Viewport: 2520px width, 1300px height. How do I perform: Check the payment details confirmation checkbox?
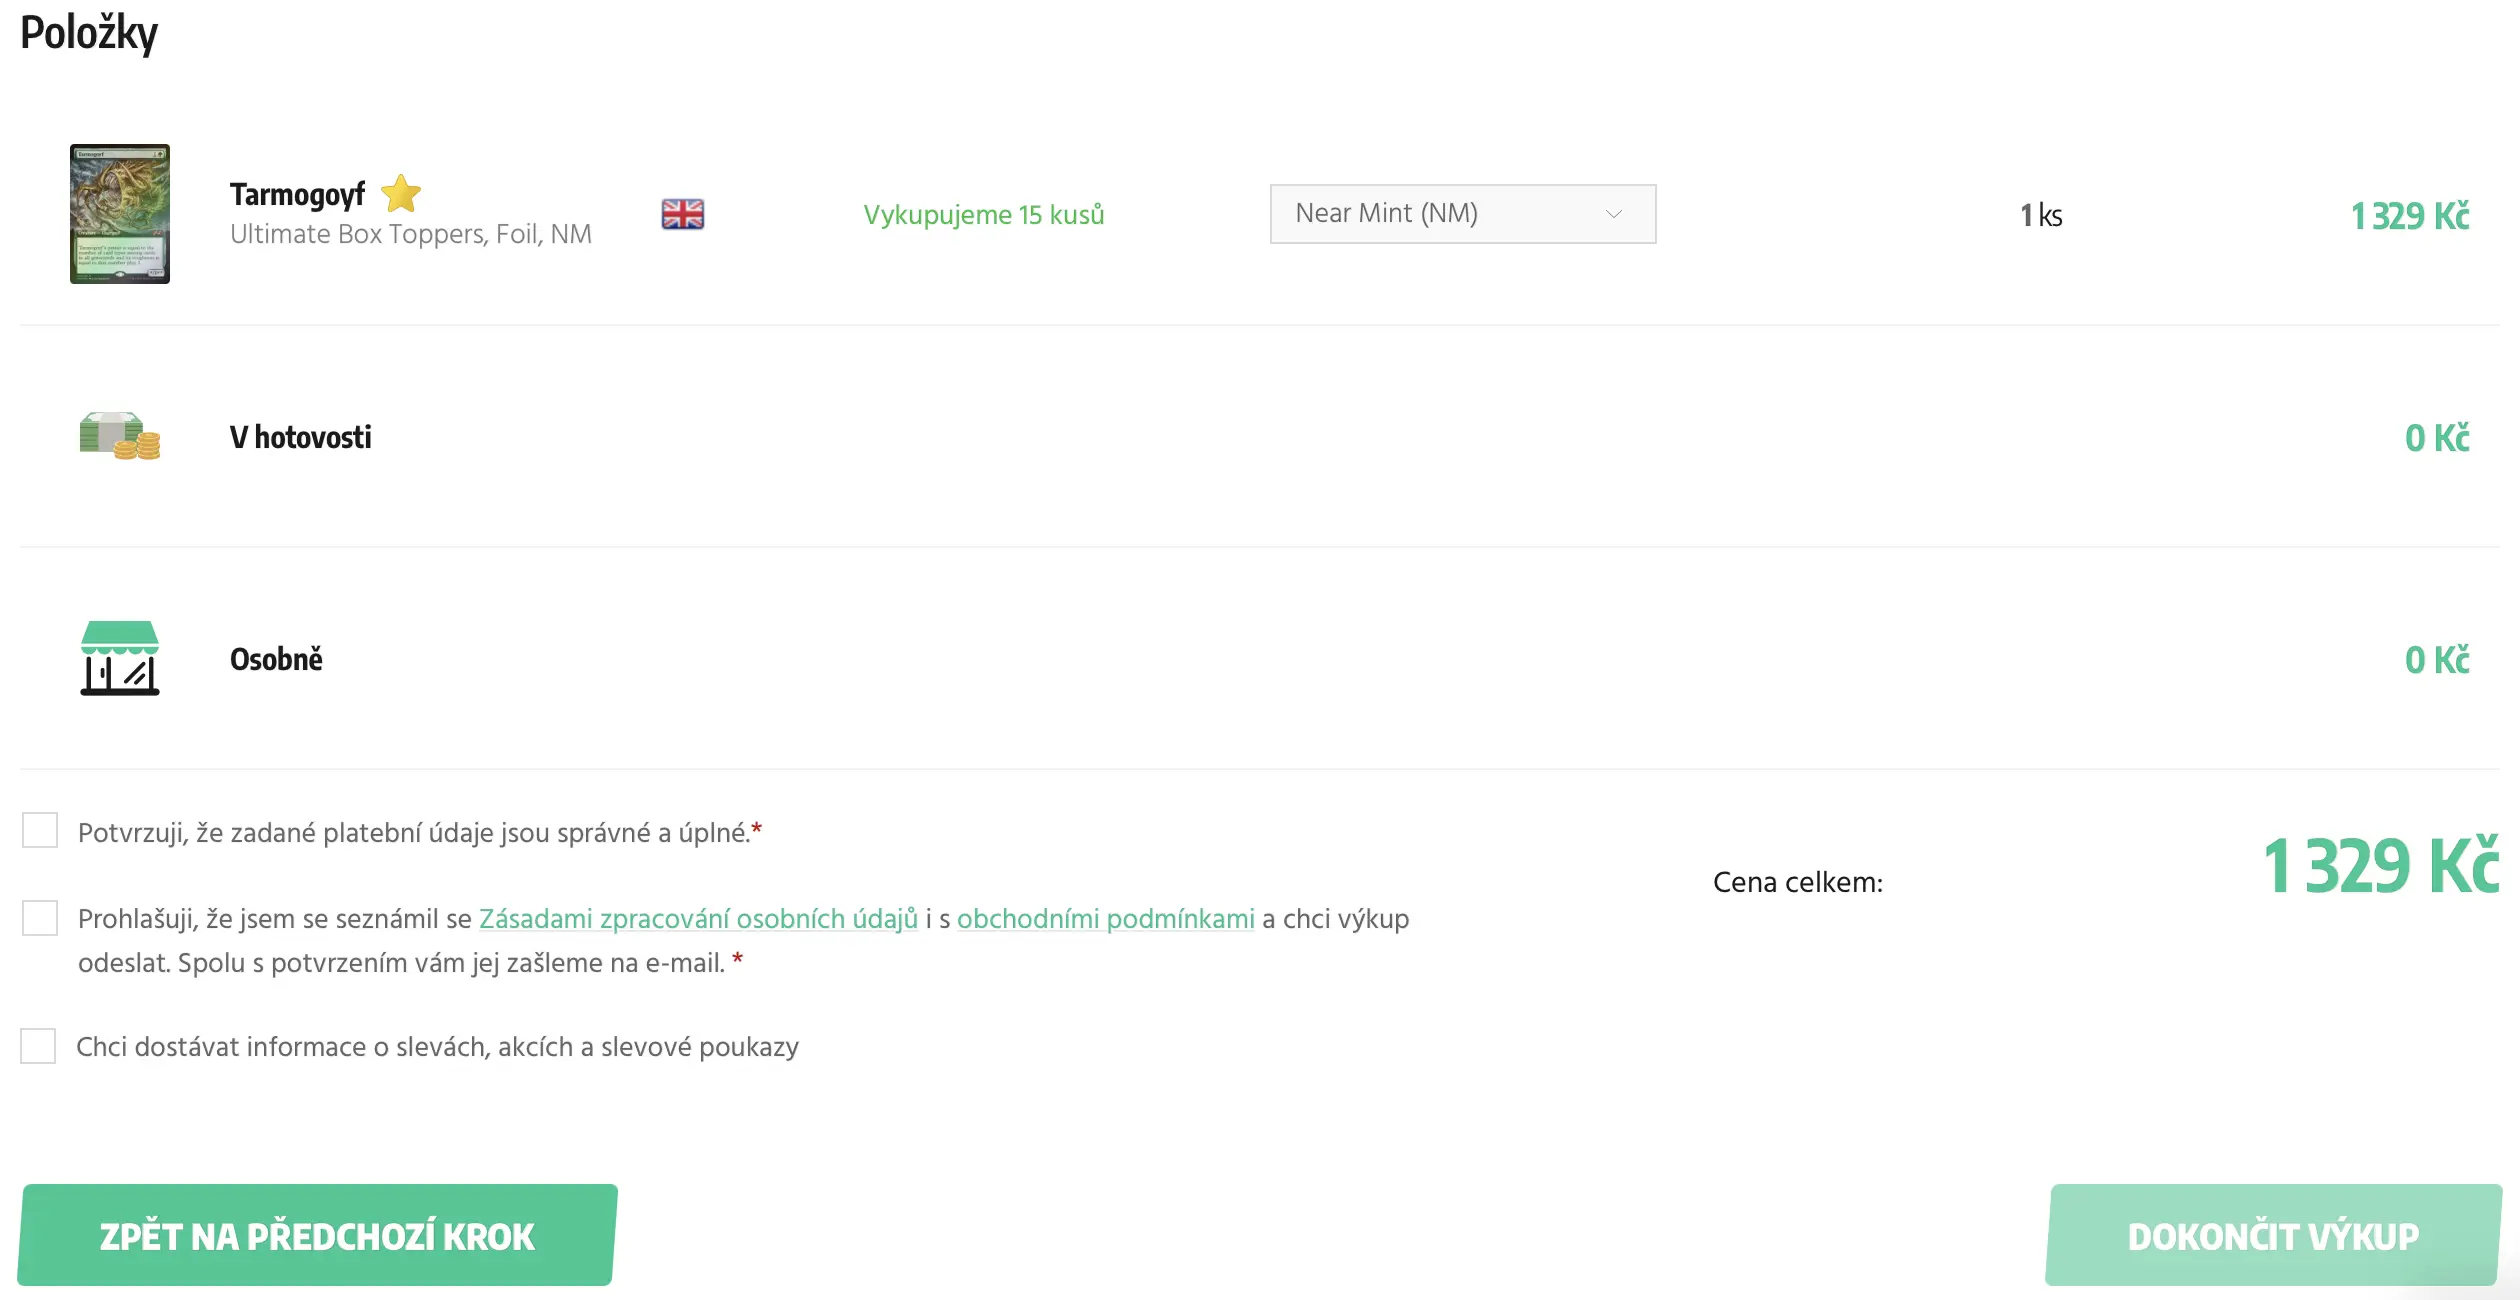pyautogui.click(x=40, y=830)
